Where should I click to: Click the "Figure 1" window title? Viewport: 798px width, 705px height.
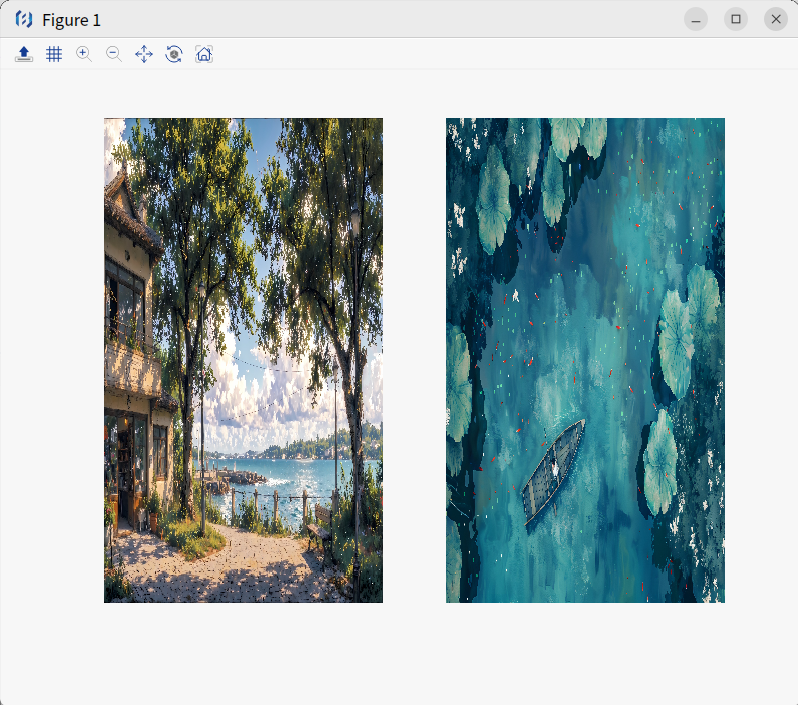[x=71, y=20]
